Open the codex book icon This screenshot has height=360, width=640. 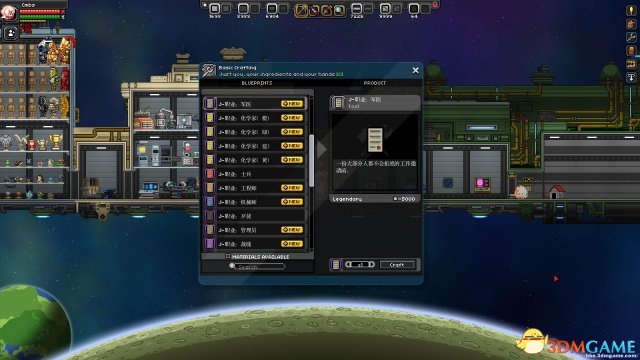point(631,51)
